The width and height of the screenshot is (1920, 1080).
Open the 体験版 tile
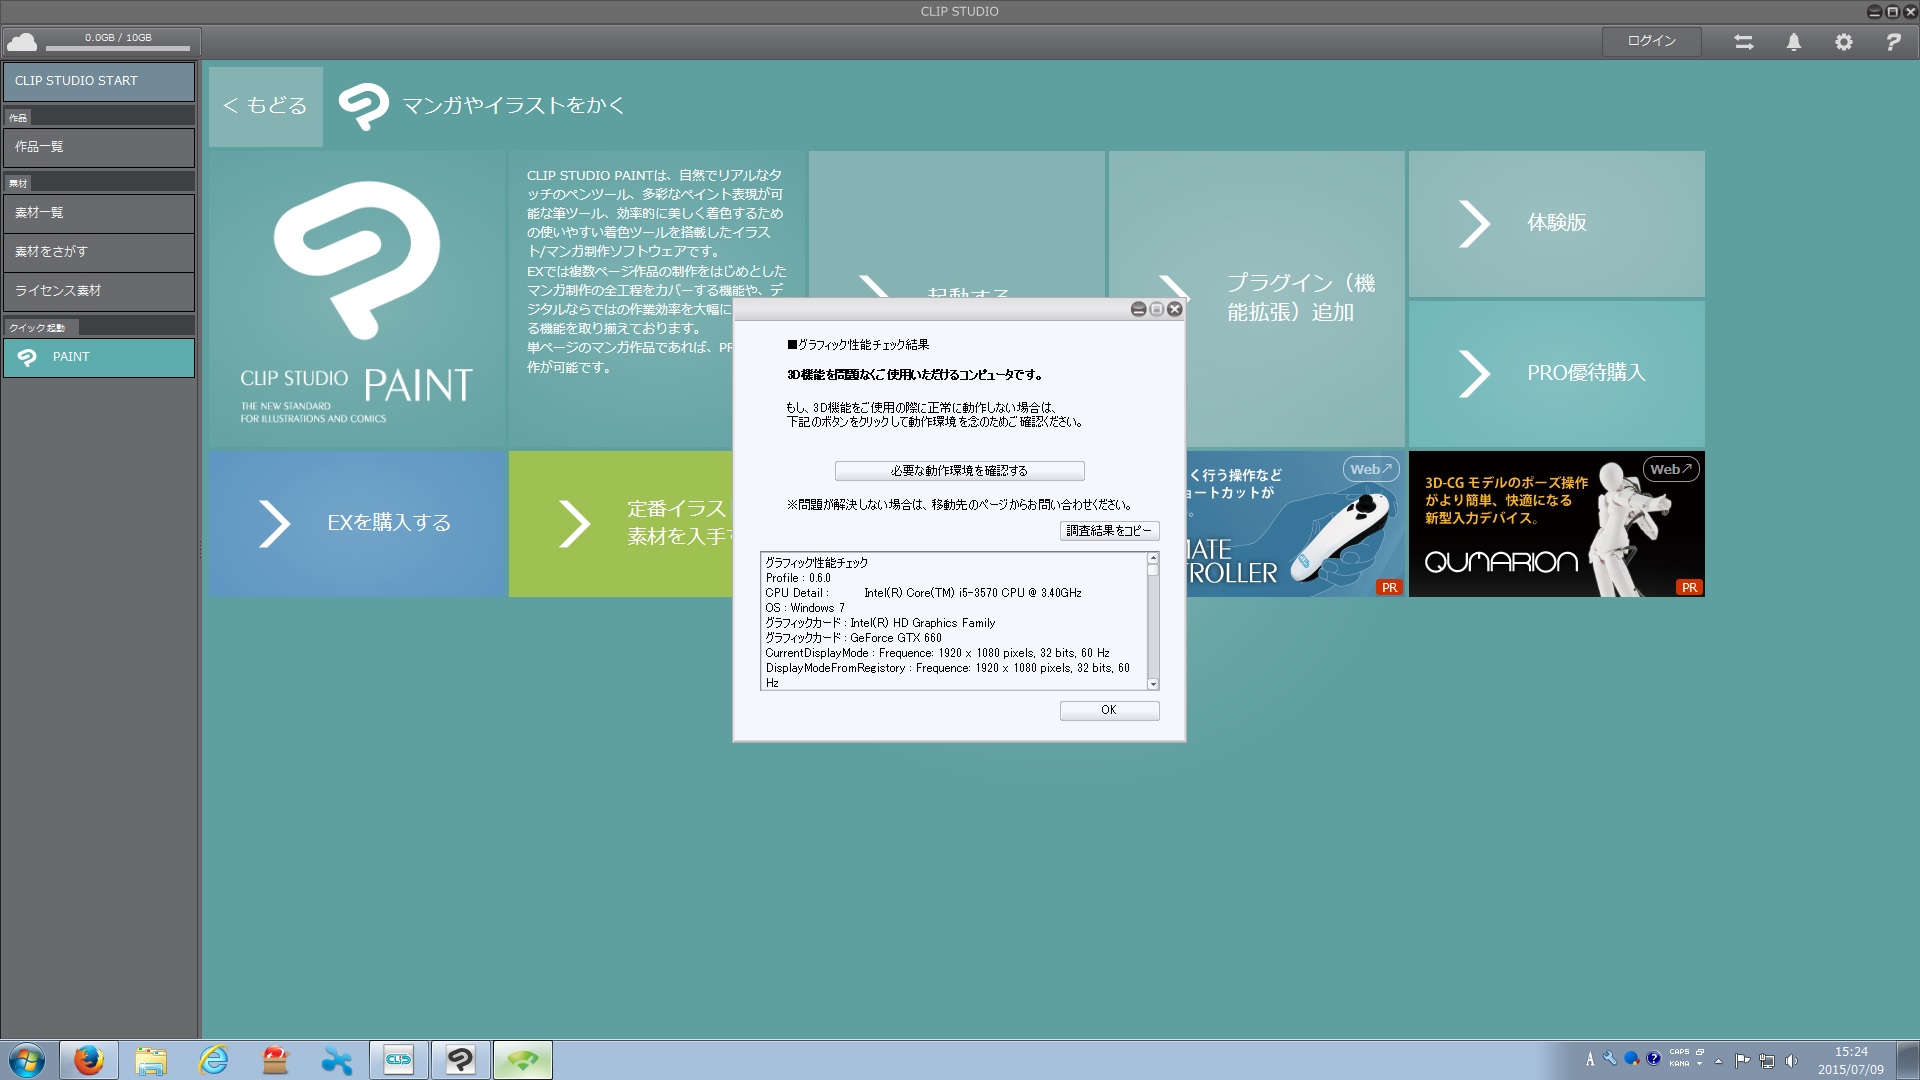coord(1556,223)
